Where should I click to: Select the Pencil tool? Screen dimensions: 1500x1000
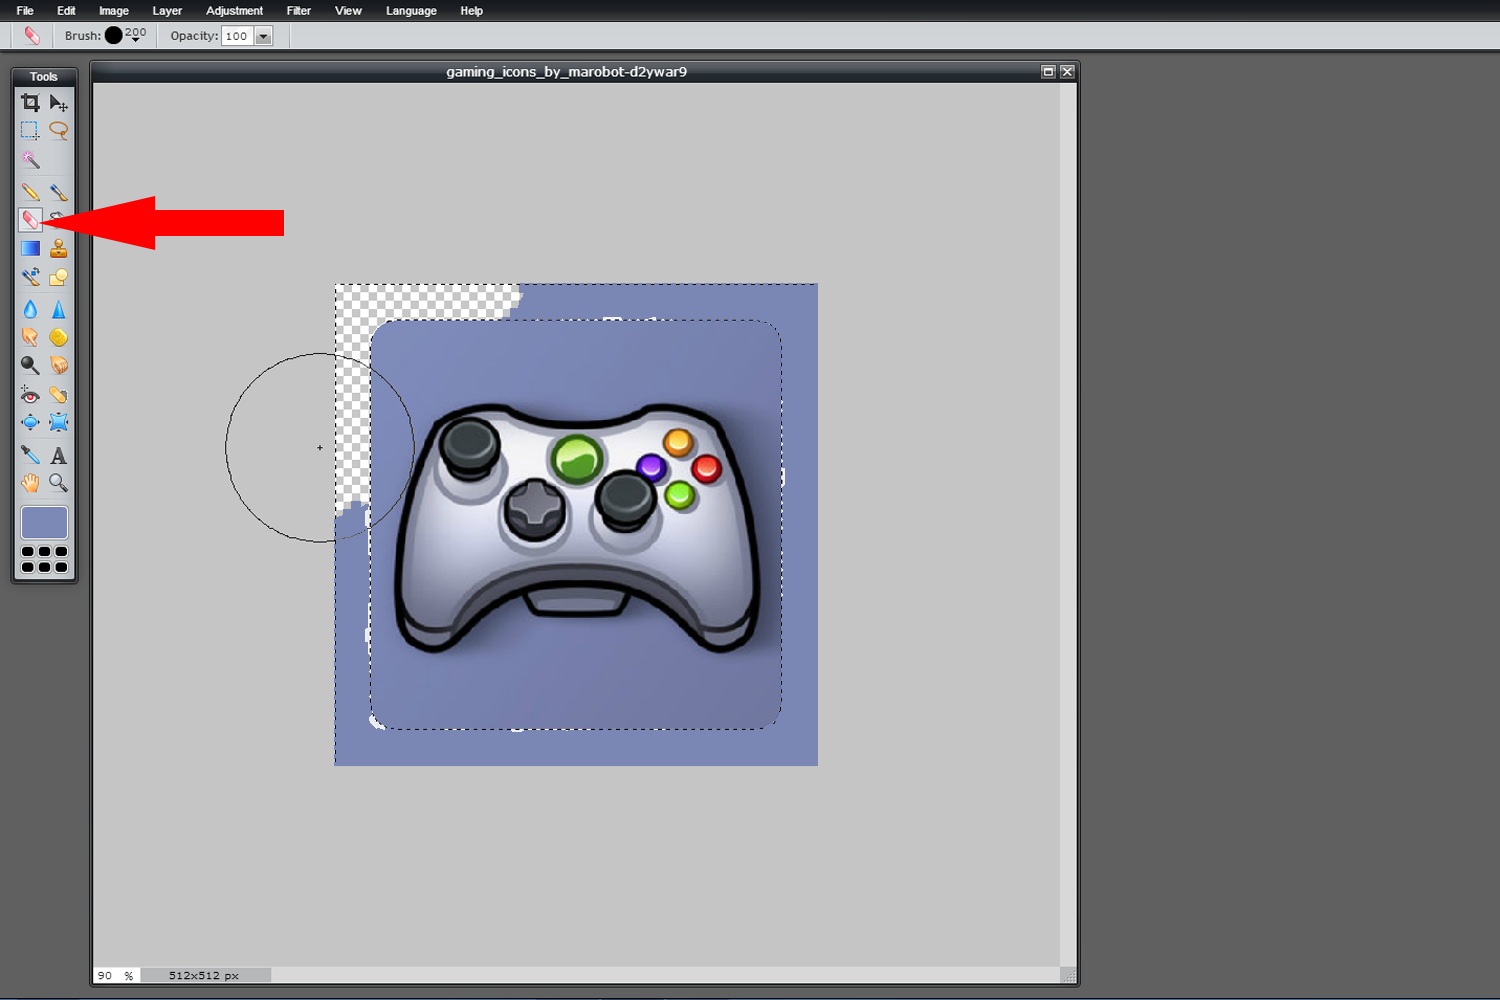(30, 191)
